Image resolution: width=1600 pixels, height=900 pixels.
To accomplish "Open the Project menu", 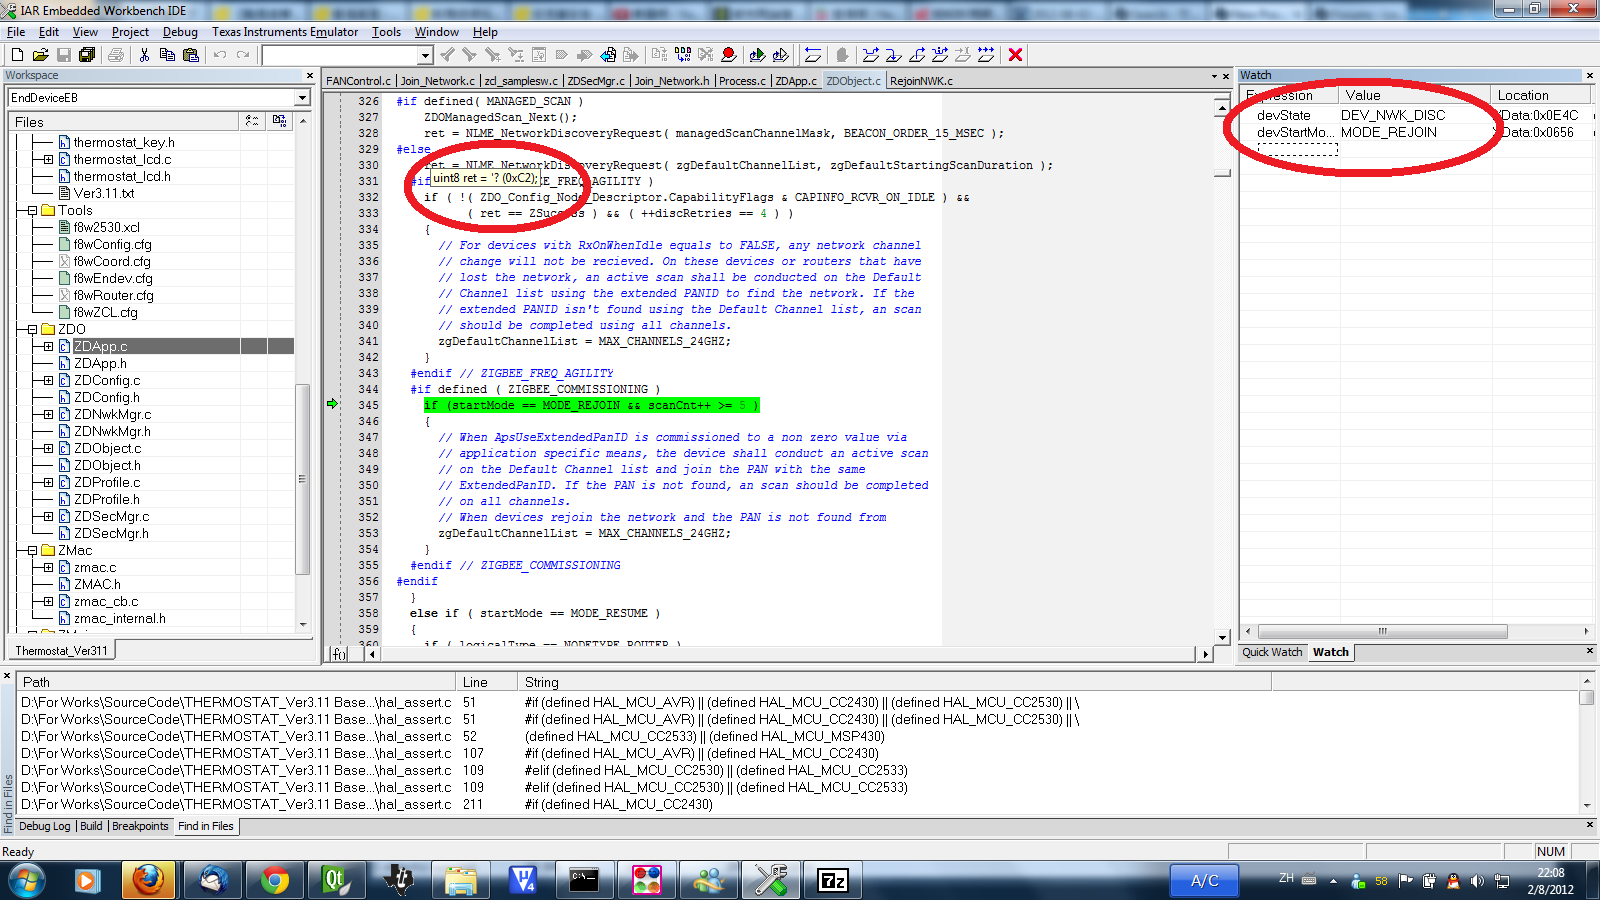I will point(130,32).
